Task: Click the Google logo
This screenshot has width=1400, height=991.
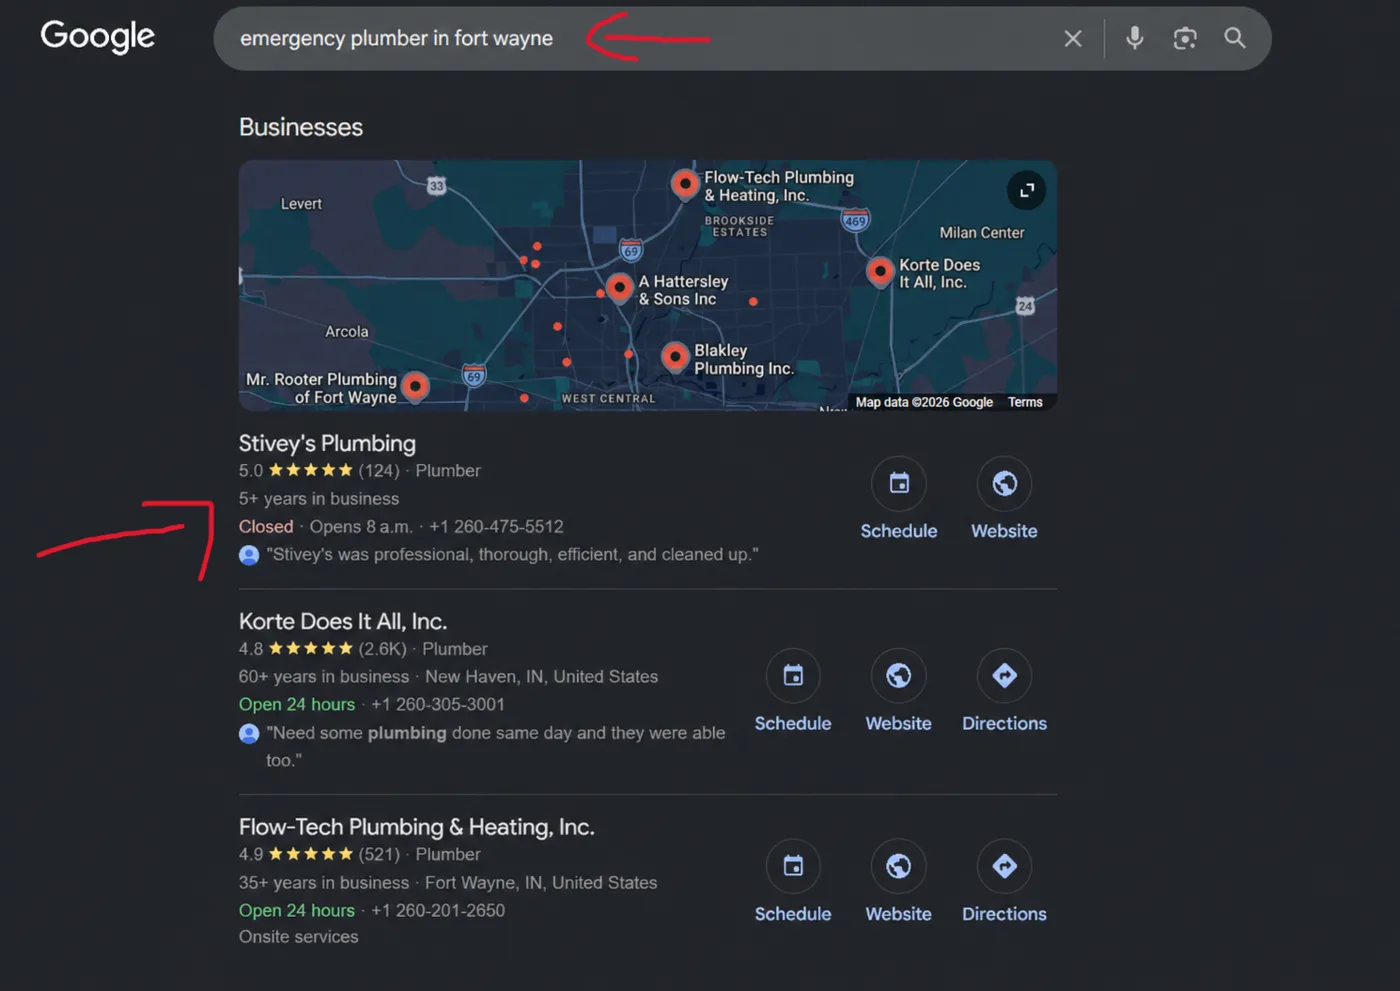Action: pos(97,36)
